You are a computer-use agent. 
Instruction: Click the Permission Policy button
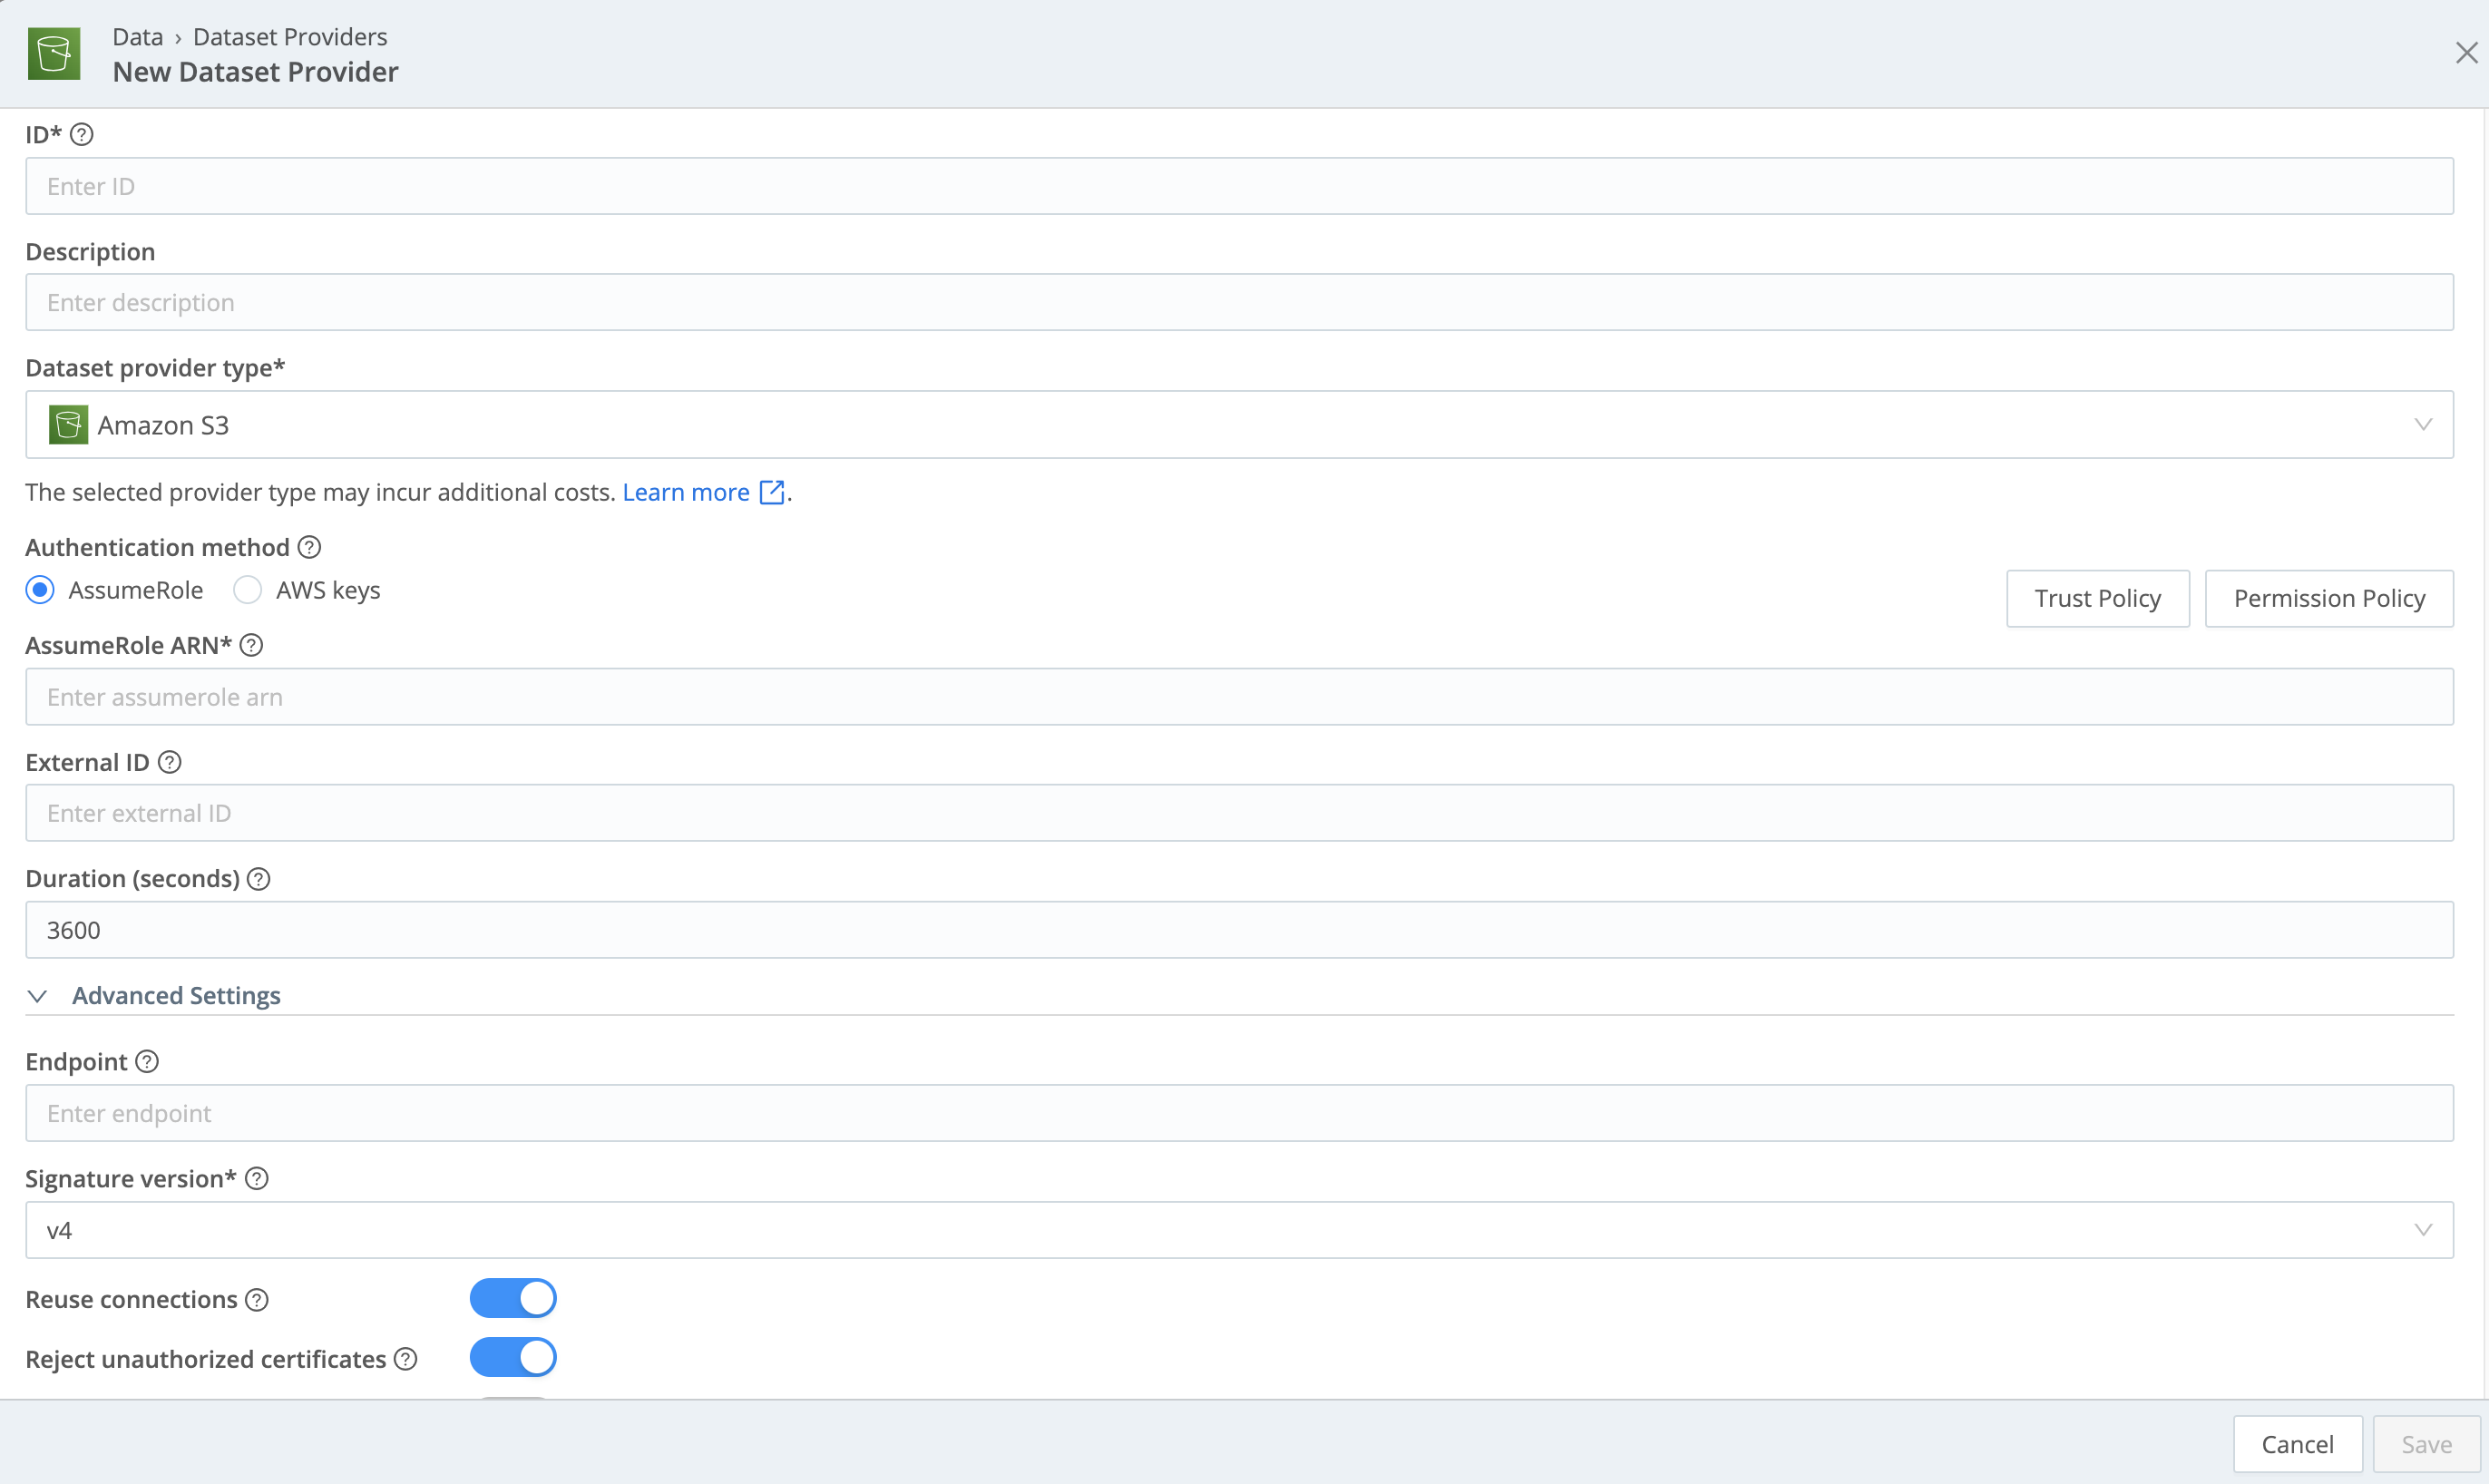2330,597
